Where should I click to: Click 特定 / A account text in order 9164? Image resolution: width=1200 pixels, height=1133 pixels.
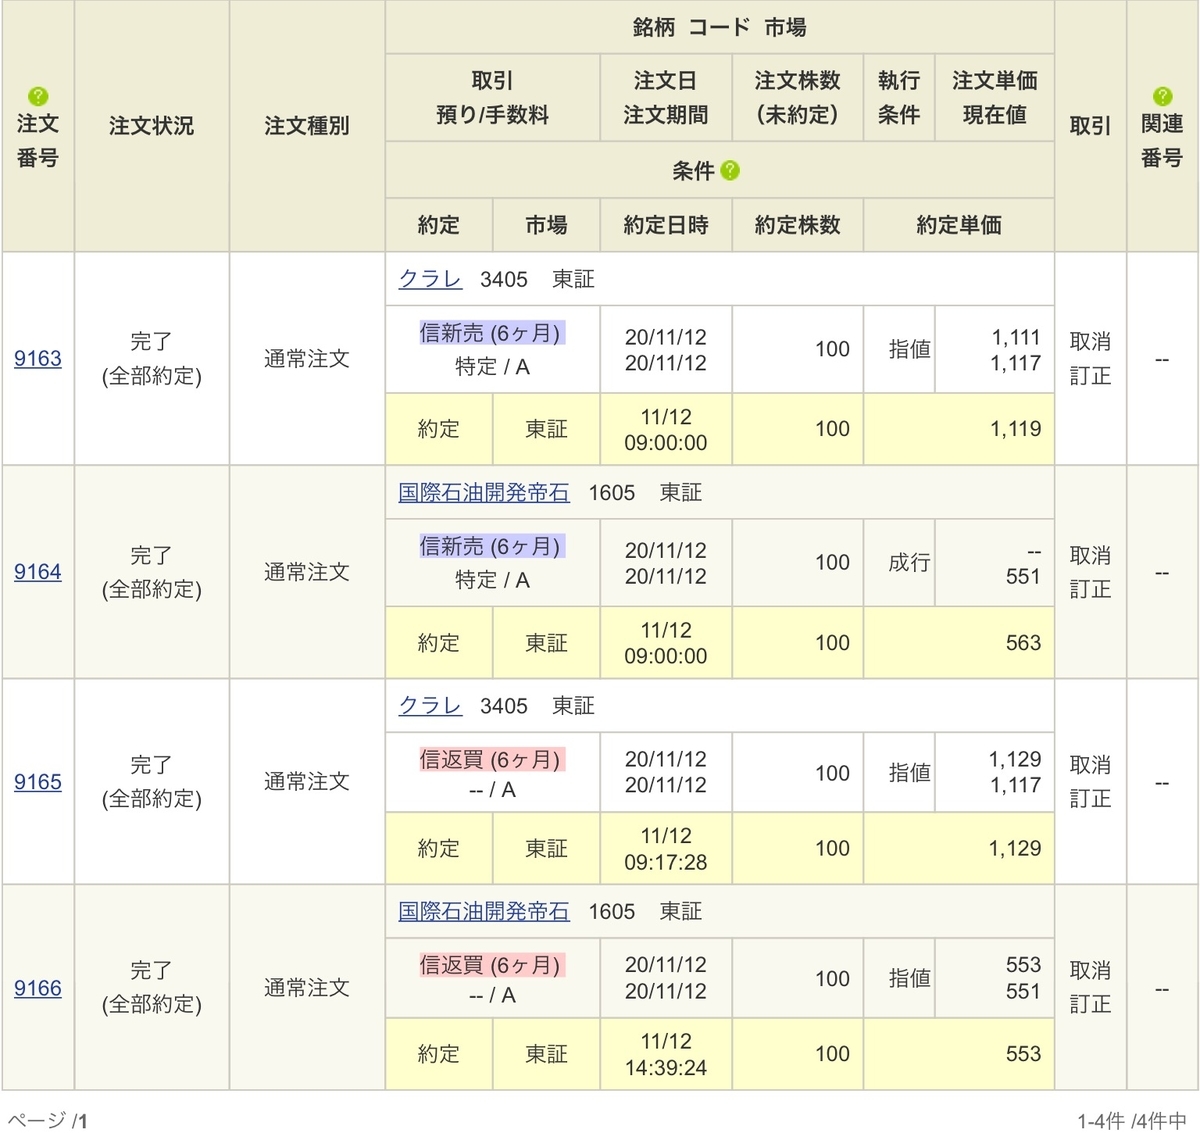[x=492, y=580]
